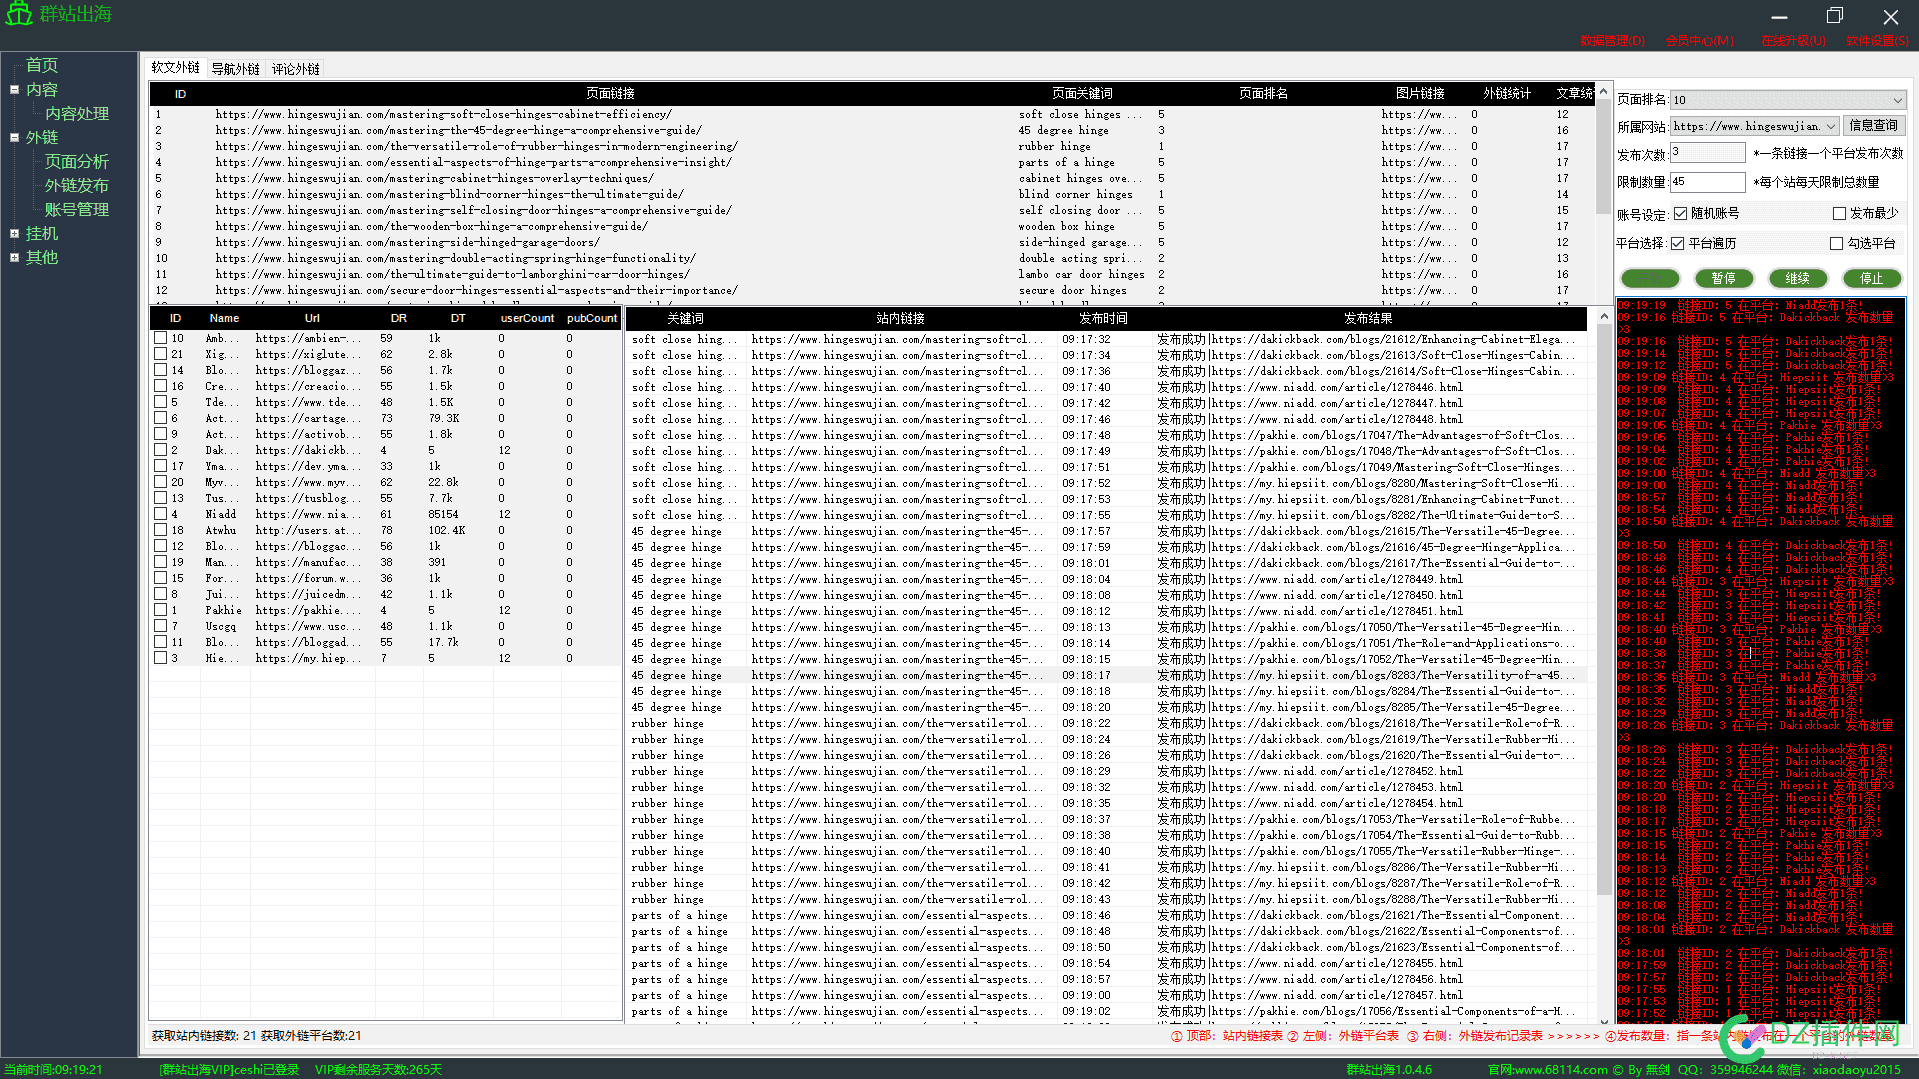The image size is (1919, 1079).
Task: Click the 官网:www.68114.com status link
Action: click(1547, 1069)
